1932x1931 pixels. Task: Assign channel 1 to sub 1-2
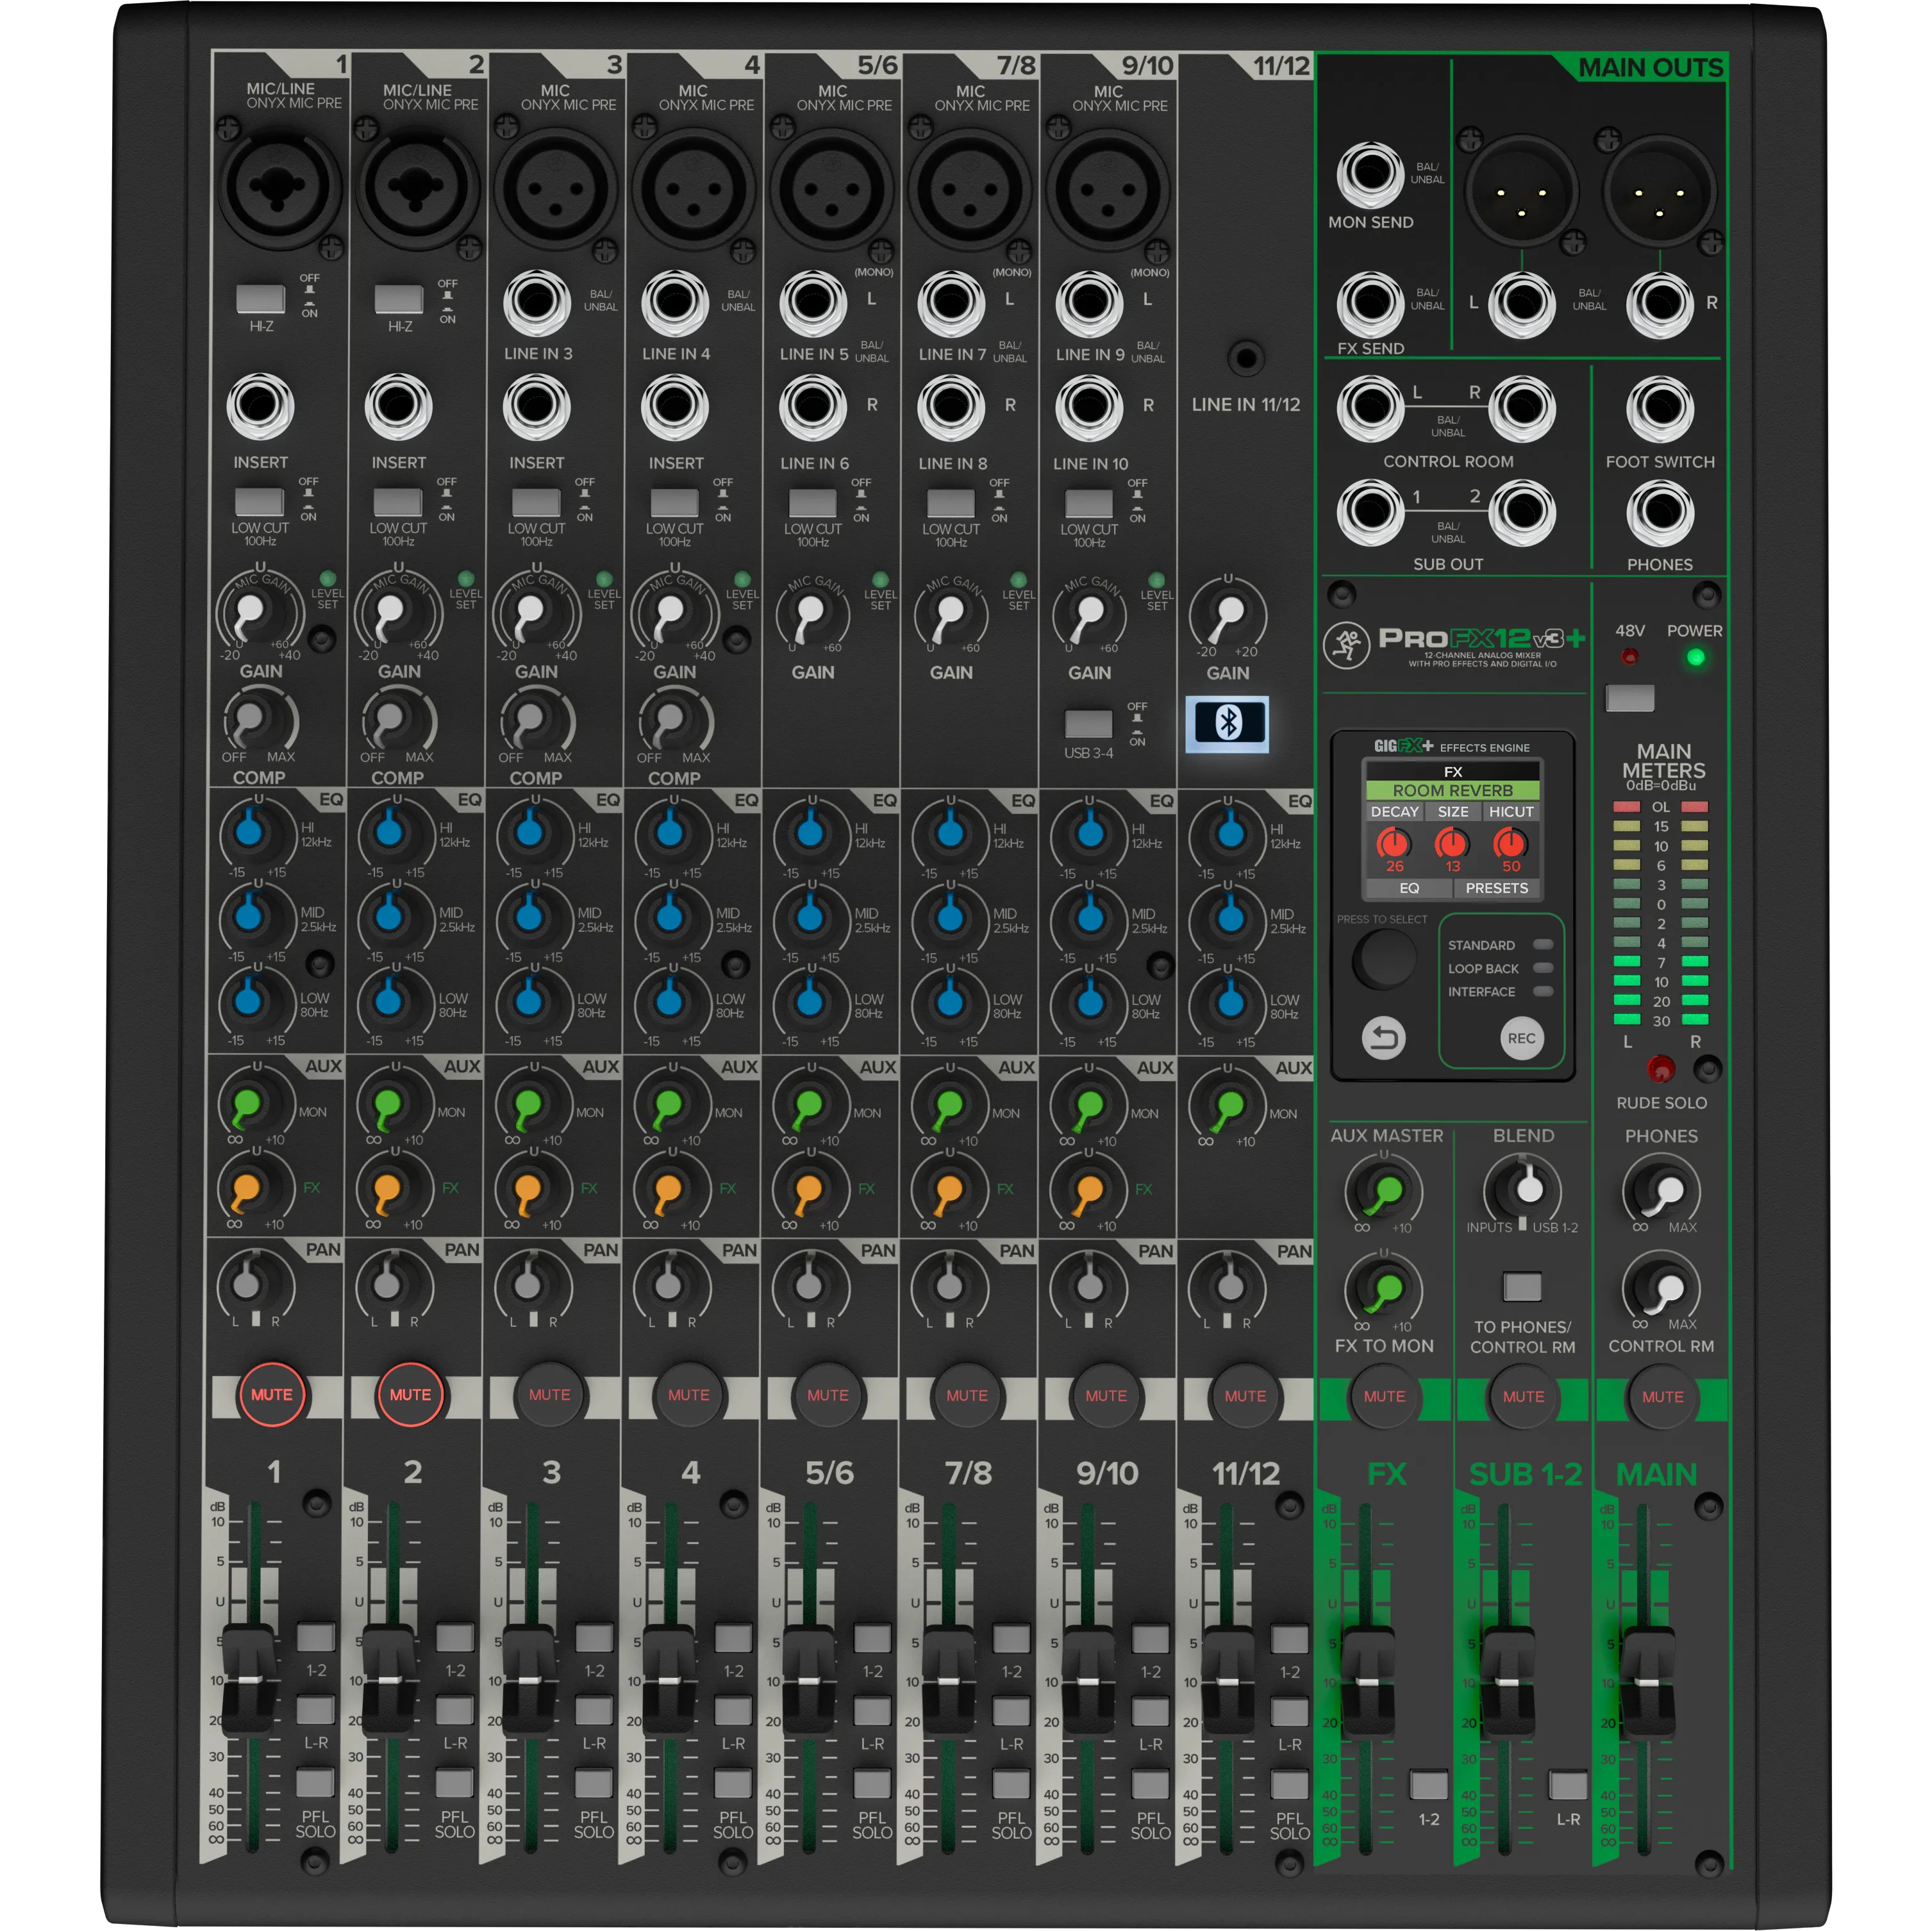316,1637
